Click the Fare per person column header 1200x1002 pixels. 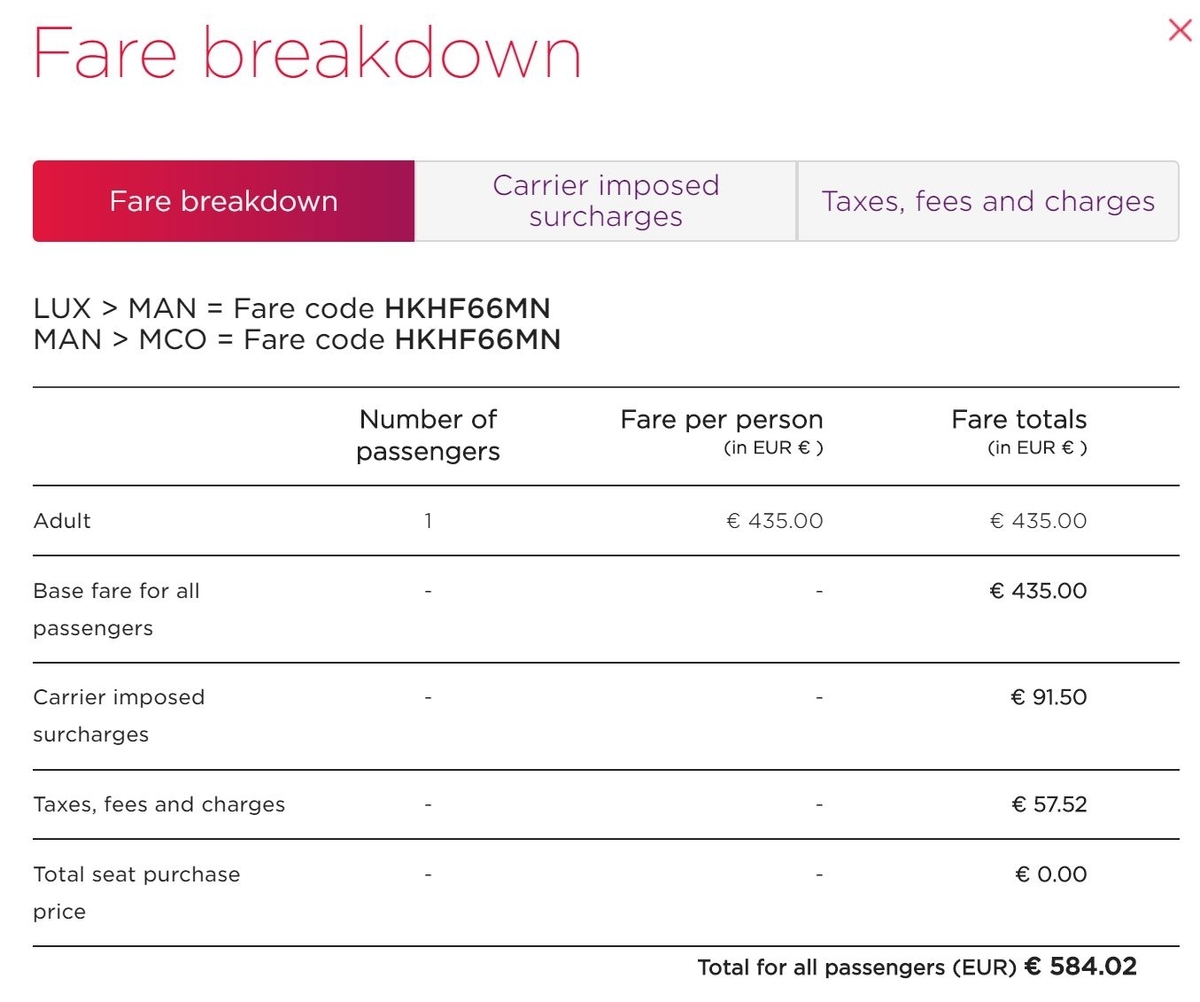pos(721,431)
